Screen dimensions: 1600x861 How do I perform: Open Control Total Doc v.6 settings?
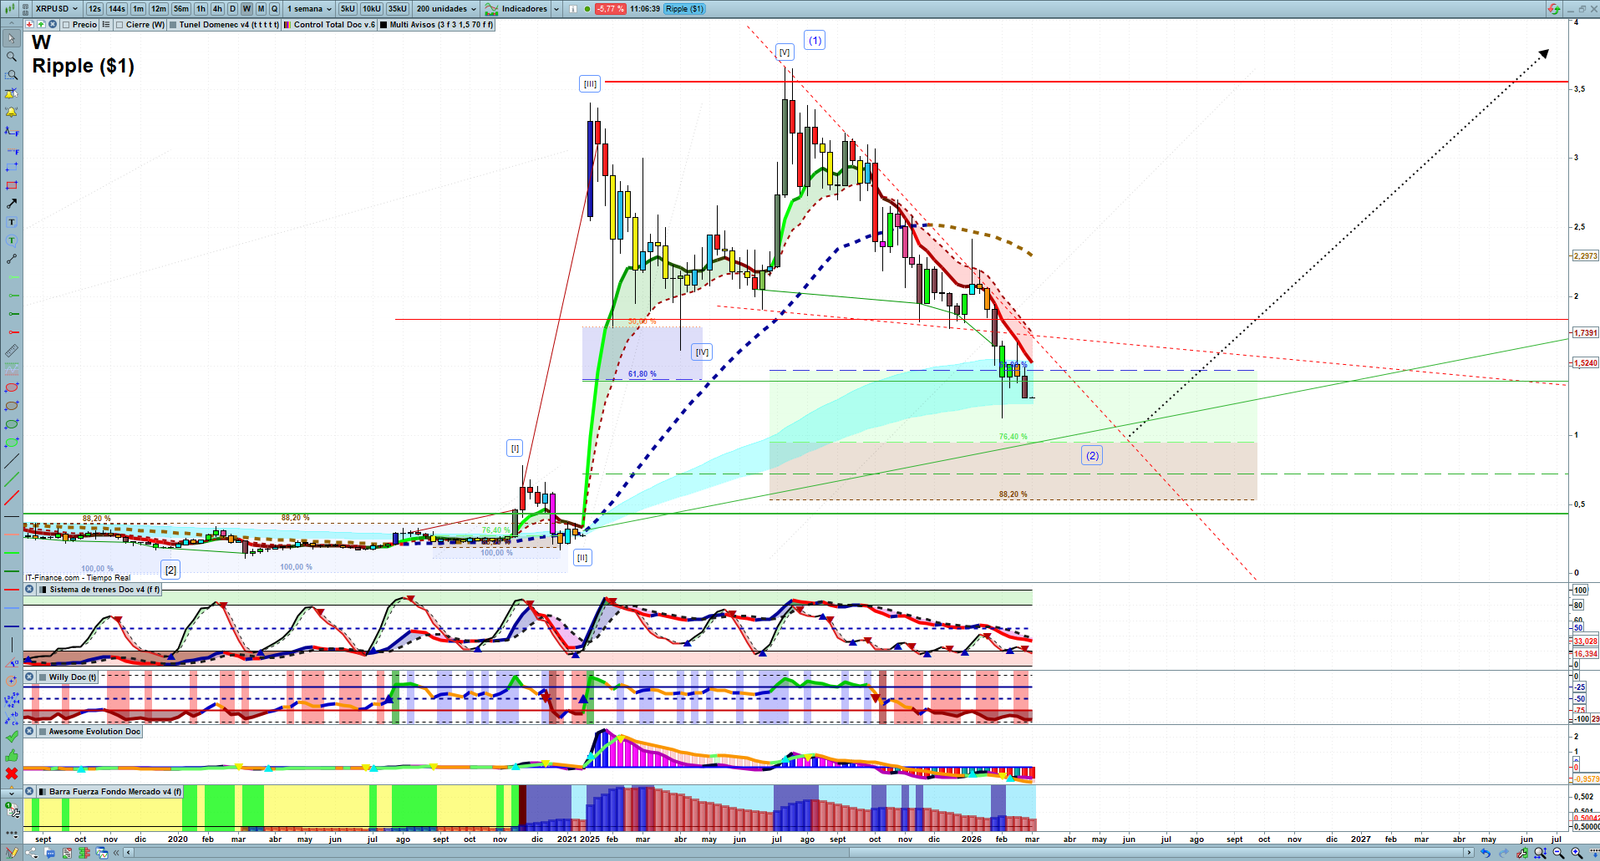[334, 25]
